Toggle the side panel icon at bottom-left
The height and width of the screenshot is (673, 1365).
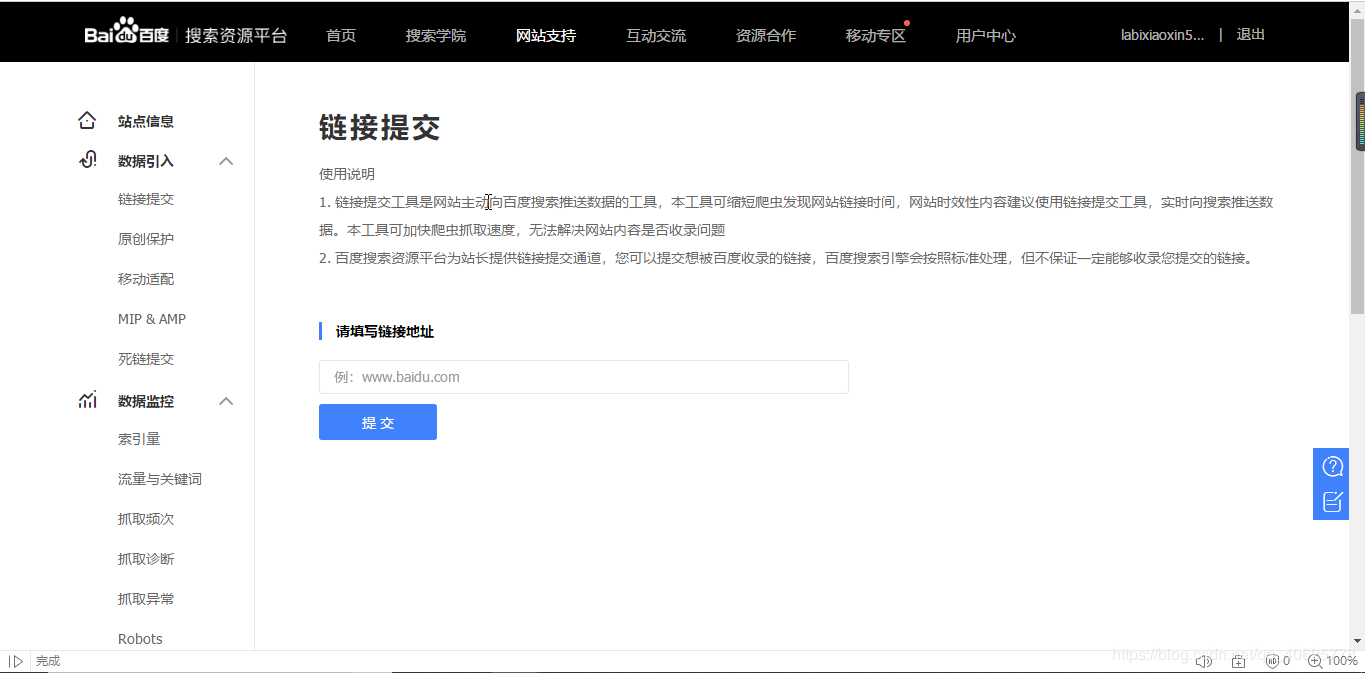pyautogui.click(x=16, y=661)
